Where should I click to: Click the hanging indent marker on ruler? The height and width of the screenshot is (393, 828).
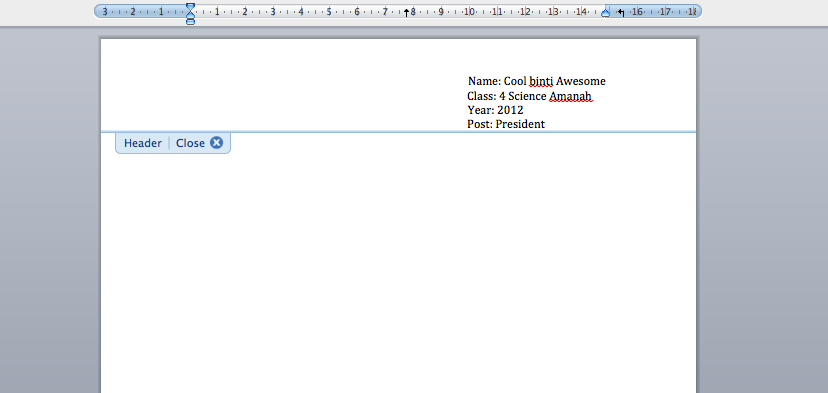coord(191,14)
